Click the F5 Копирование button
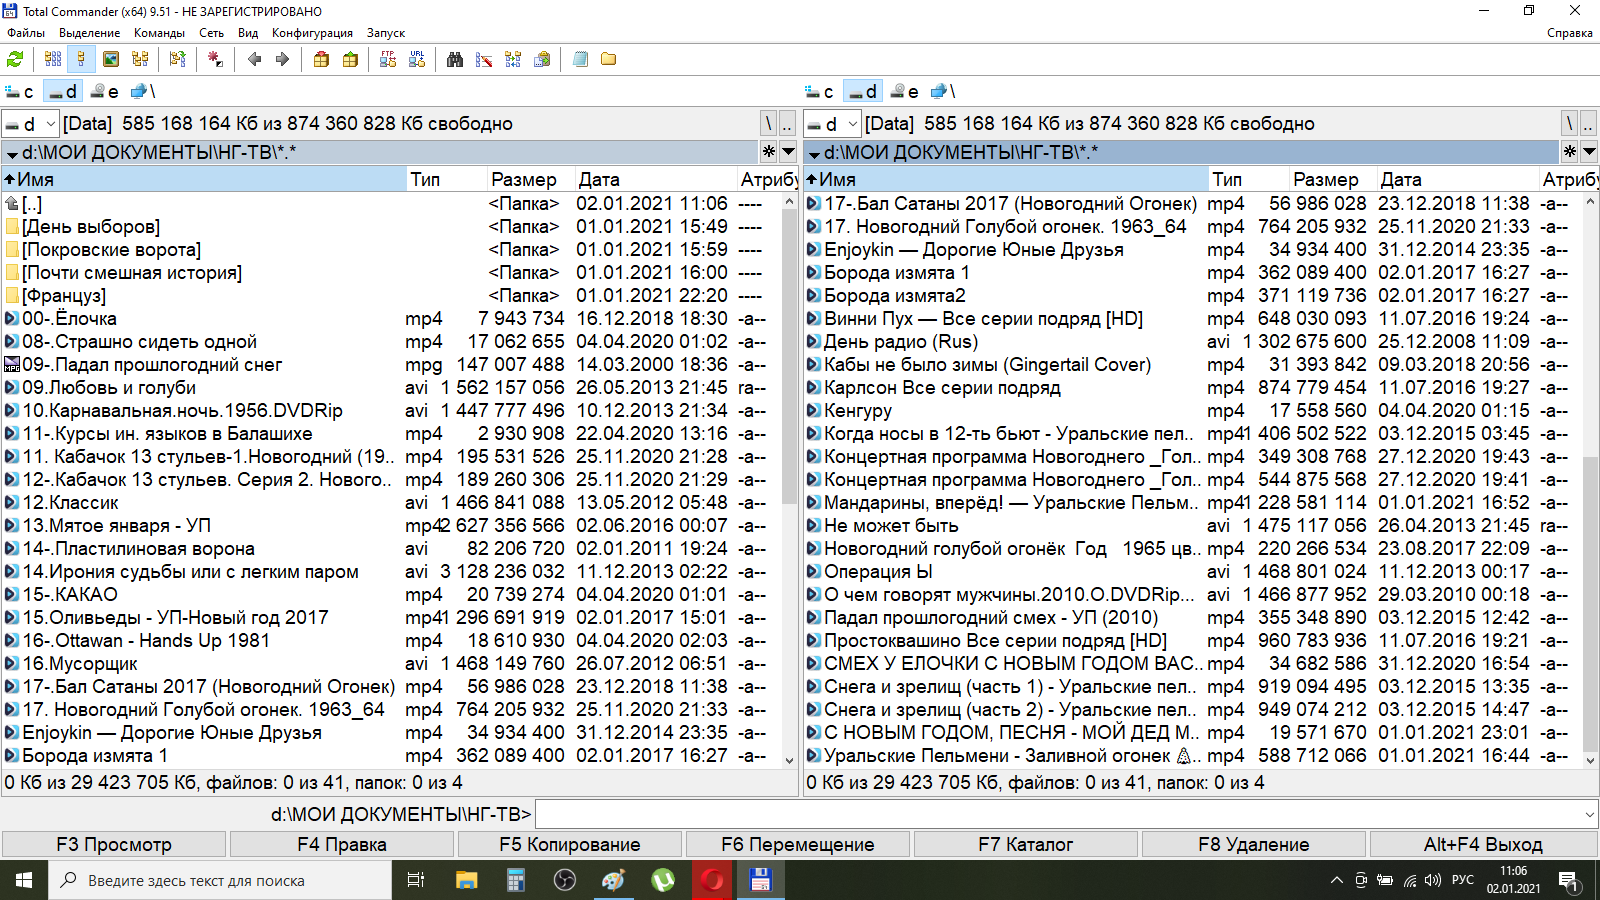Viewport: 1600px width, 900px height. (570, 845)
